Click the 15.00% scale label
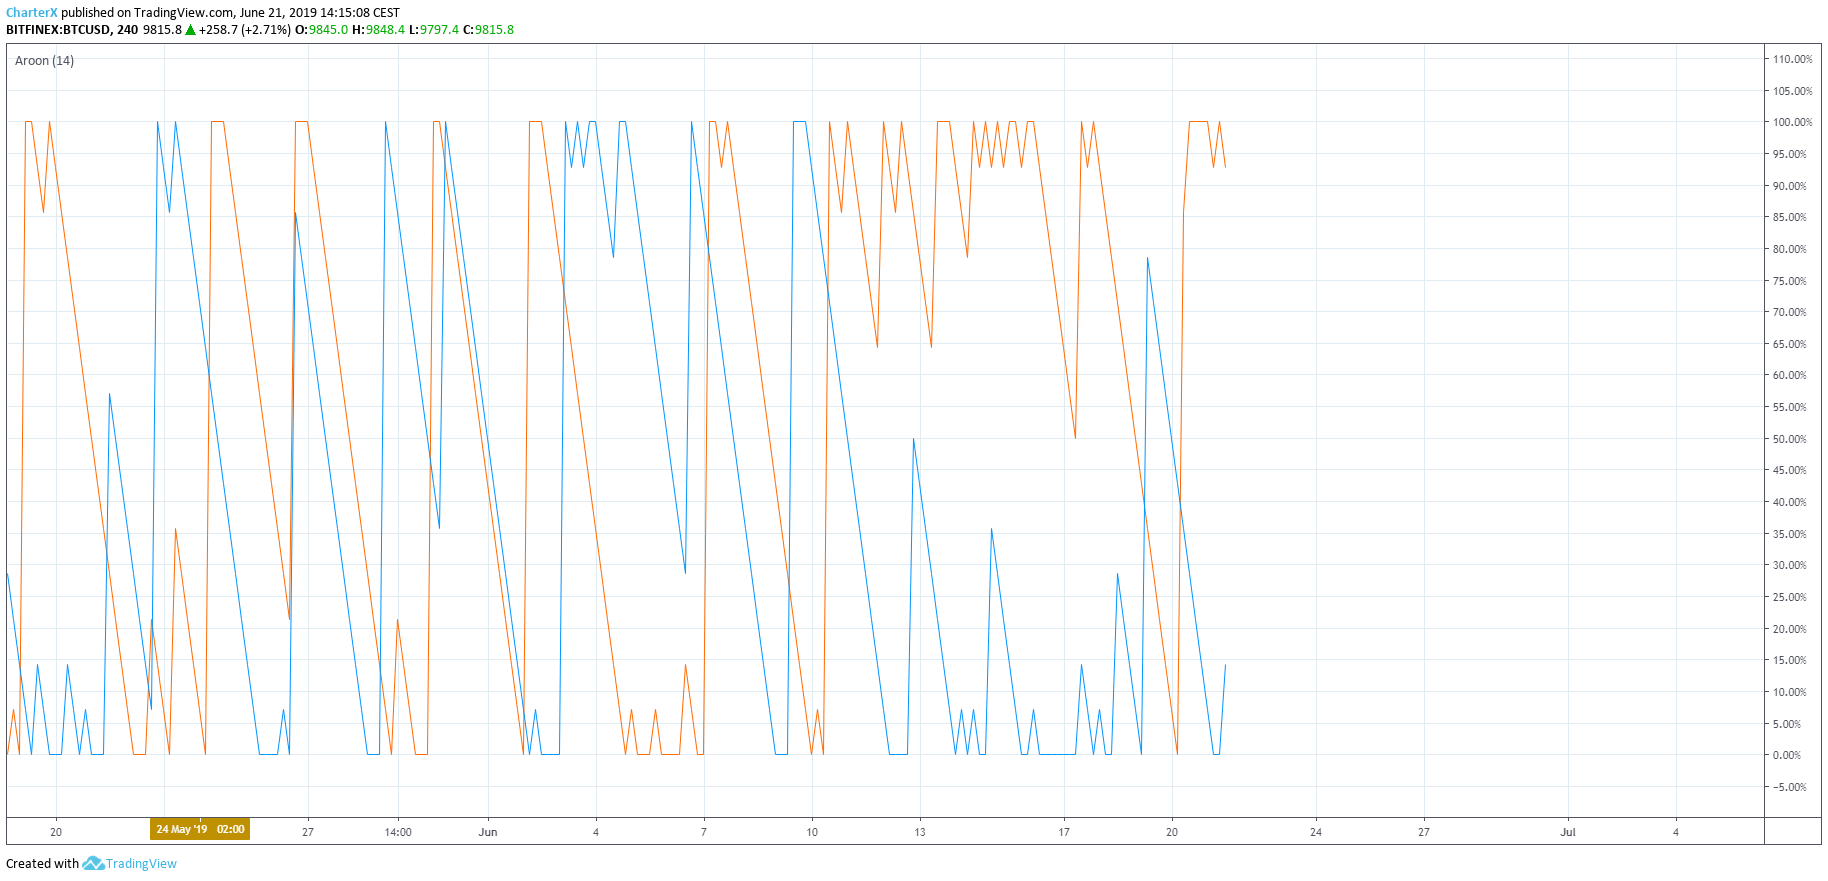The height and width of the screenshot is (881, 1828). click(1789, 660)
